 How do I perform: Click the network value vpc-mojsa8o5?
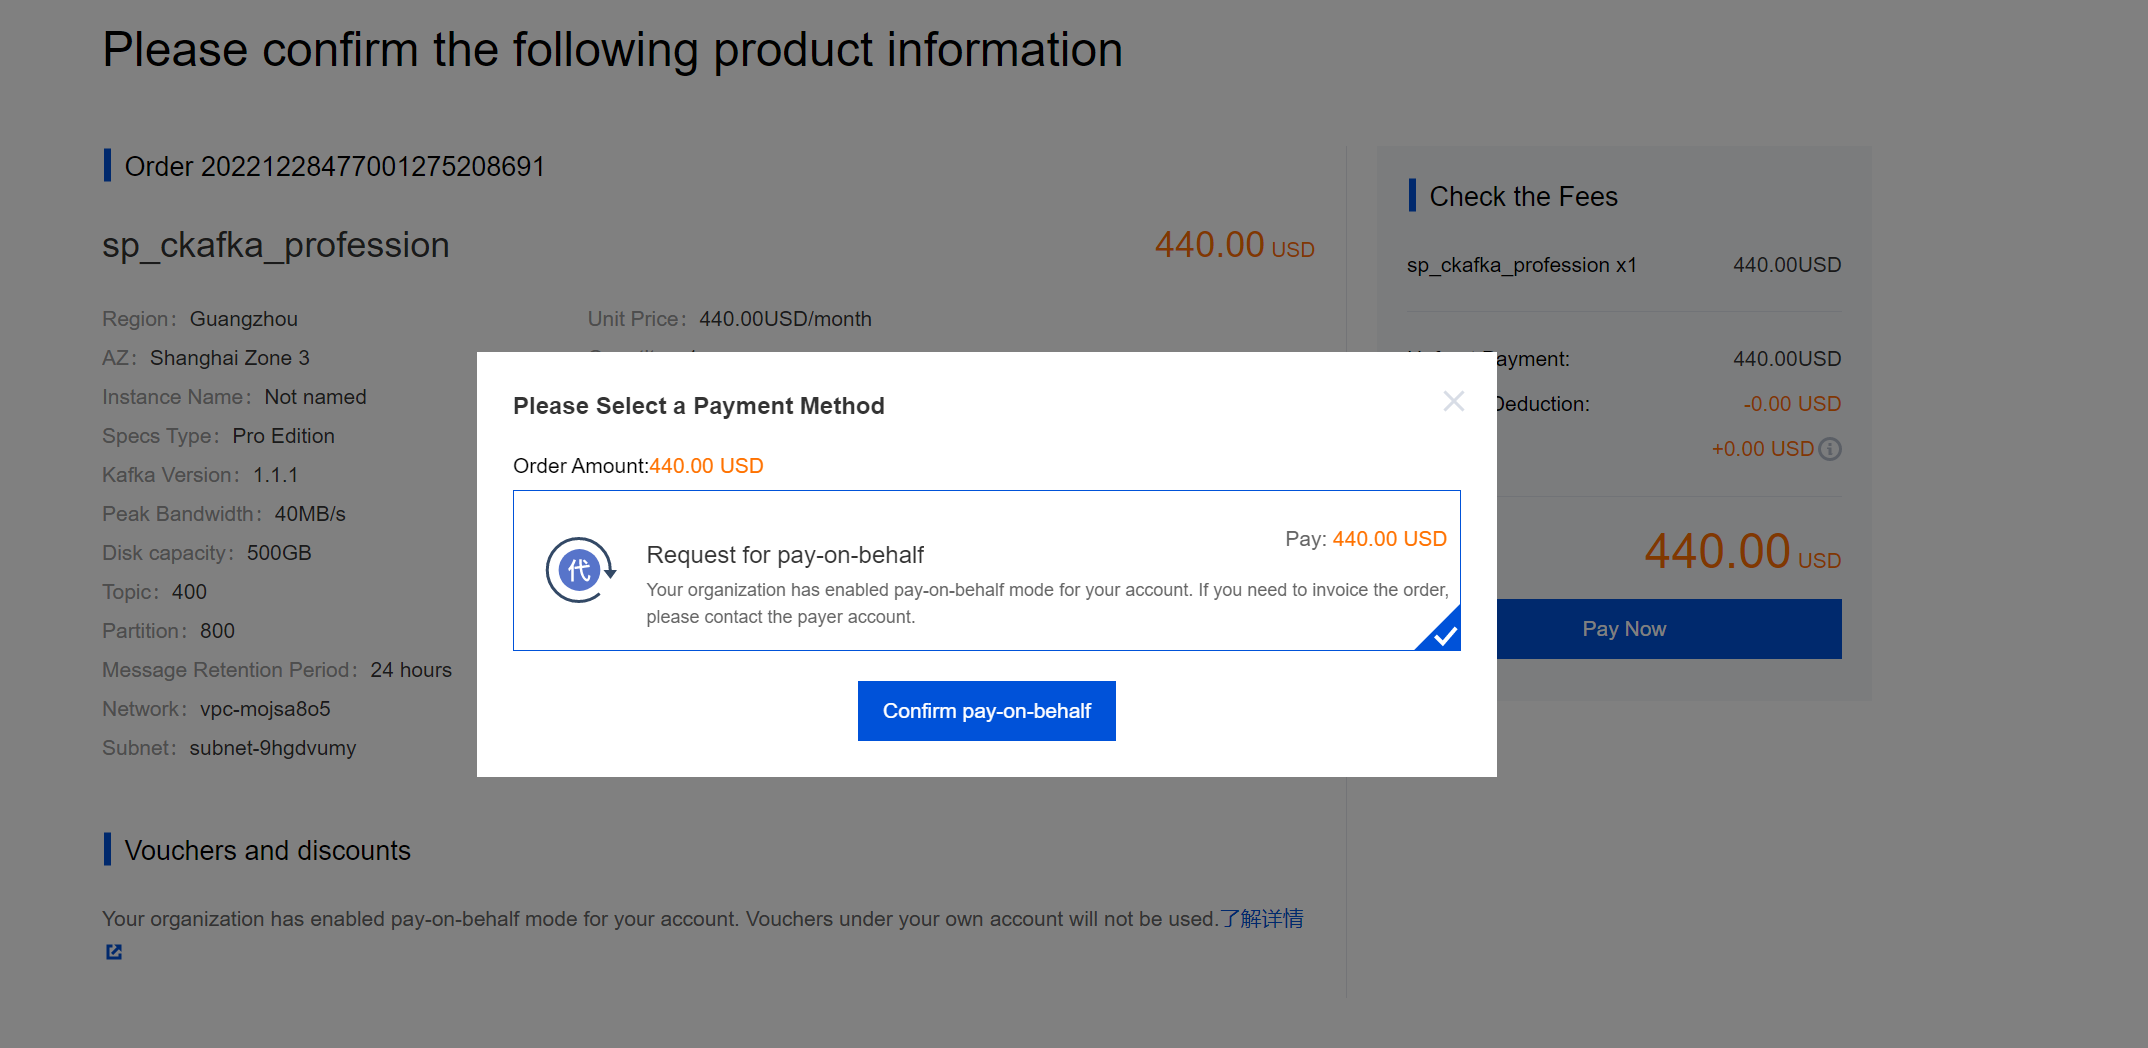[265, 709]
